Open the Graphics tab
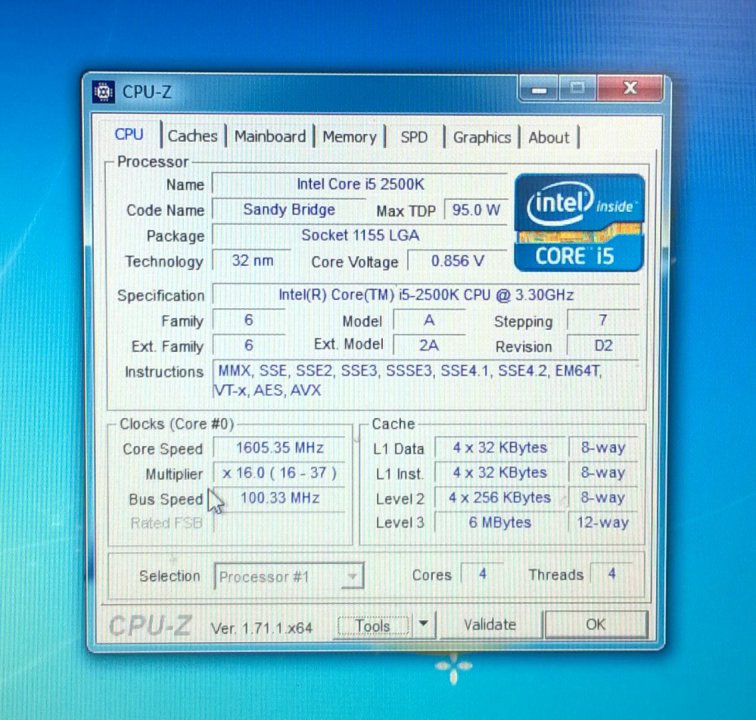Viewport: 756px width, 720px height. [x=482, y=137]
